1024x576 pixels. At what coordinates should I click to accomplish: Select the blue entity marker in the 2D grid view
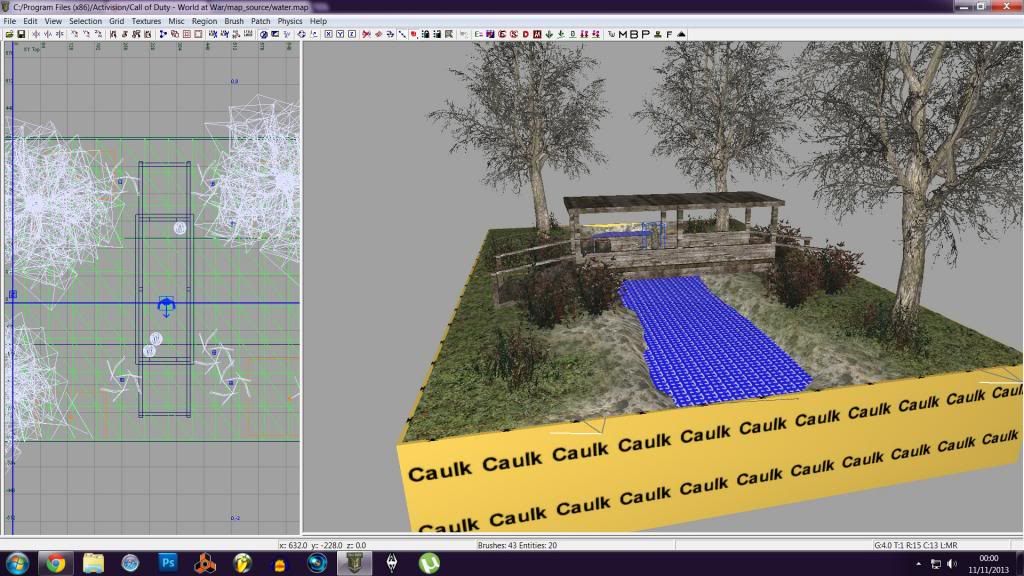[167, 306]
